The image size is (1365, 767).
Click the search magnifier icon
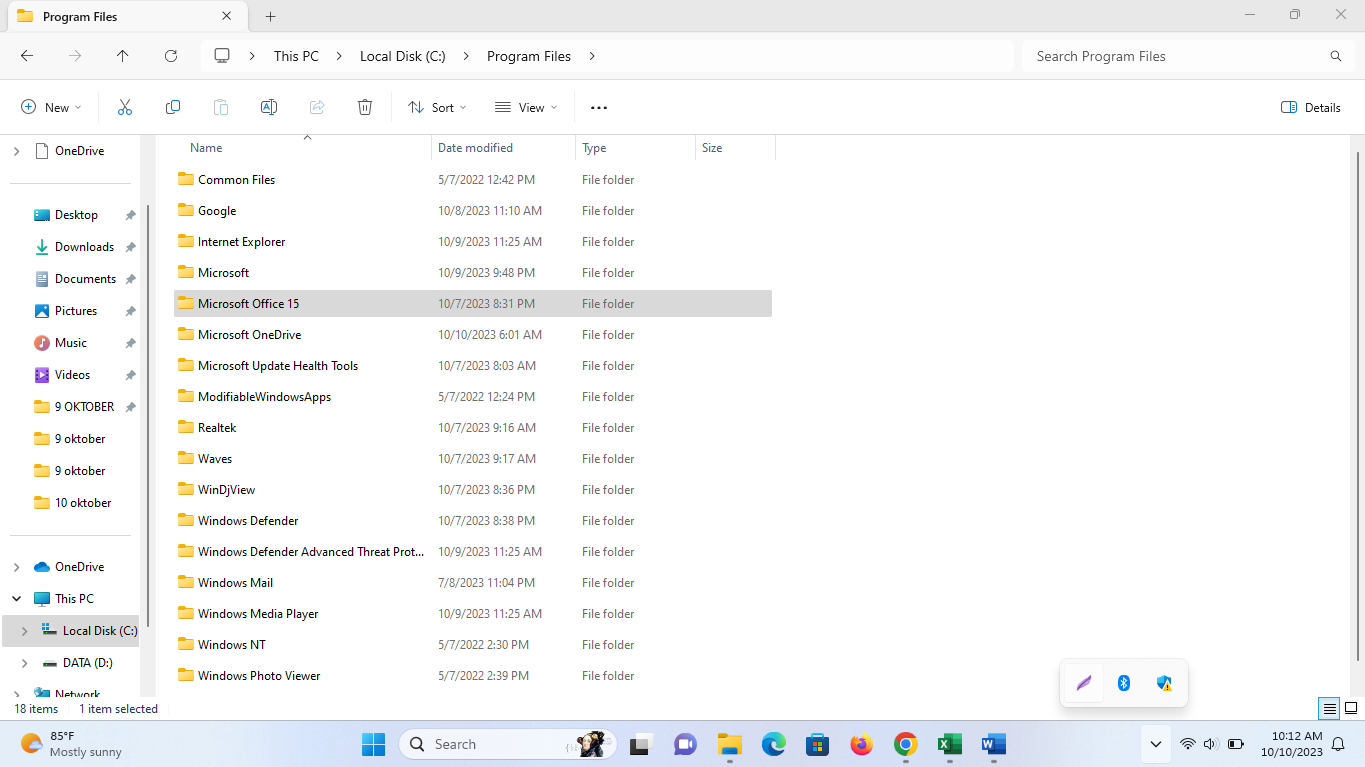1336,56
